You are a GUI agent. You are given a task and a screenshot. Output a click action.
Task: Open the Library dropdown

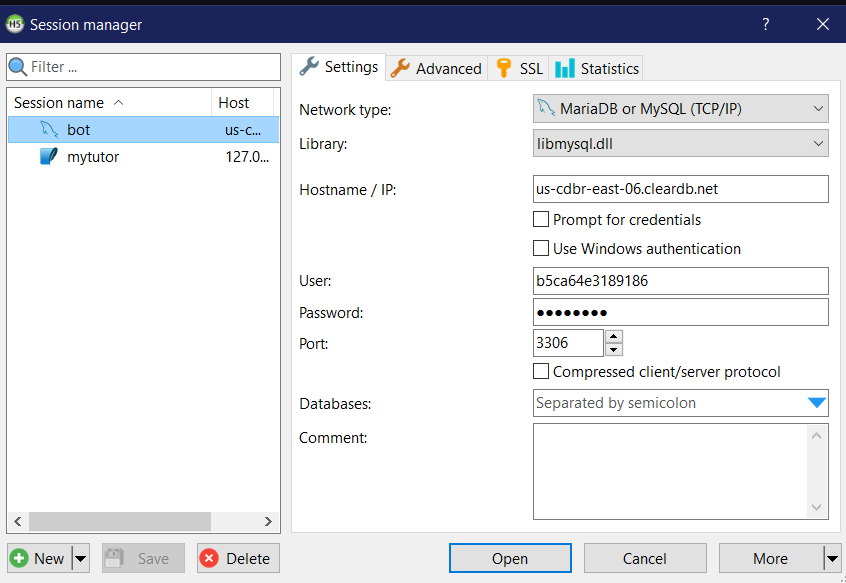tap(818, 143)
